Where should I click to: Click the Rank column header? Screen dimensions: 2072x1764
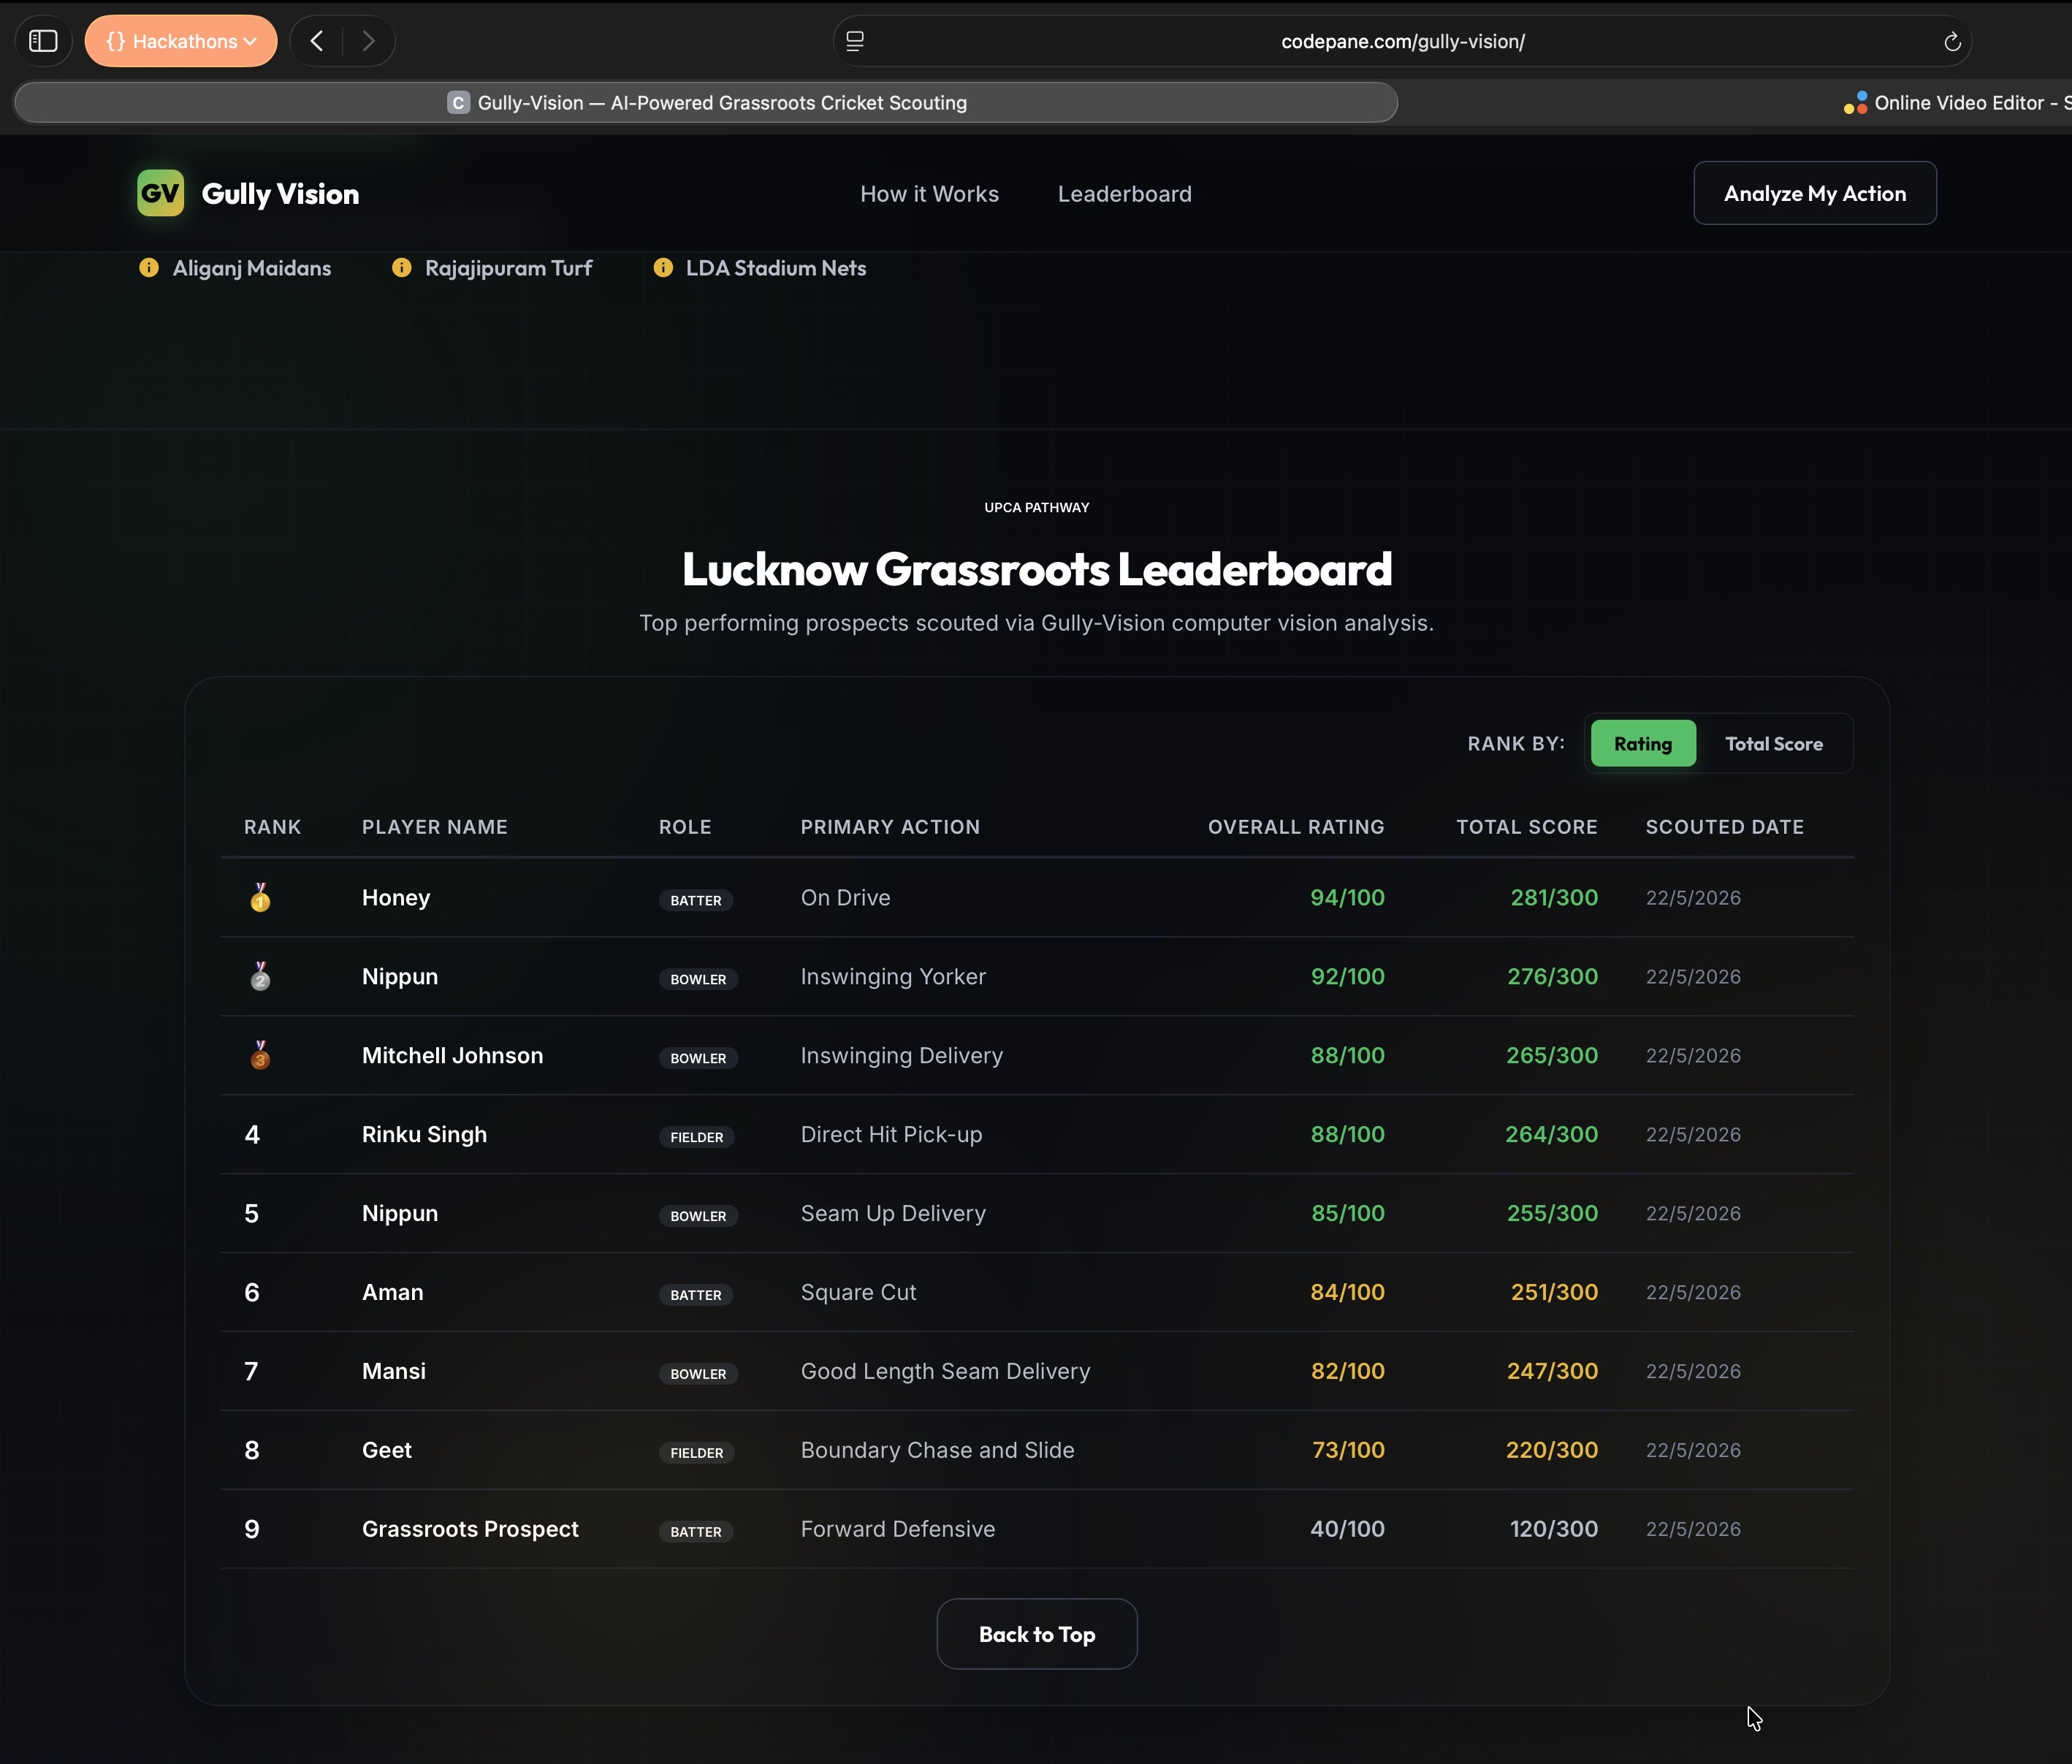(x=272, y=827)
